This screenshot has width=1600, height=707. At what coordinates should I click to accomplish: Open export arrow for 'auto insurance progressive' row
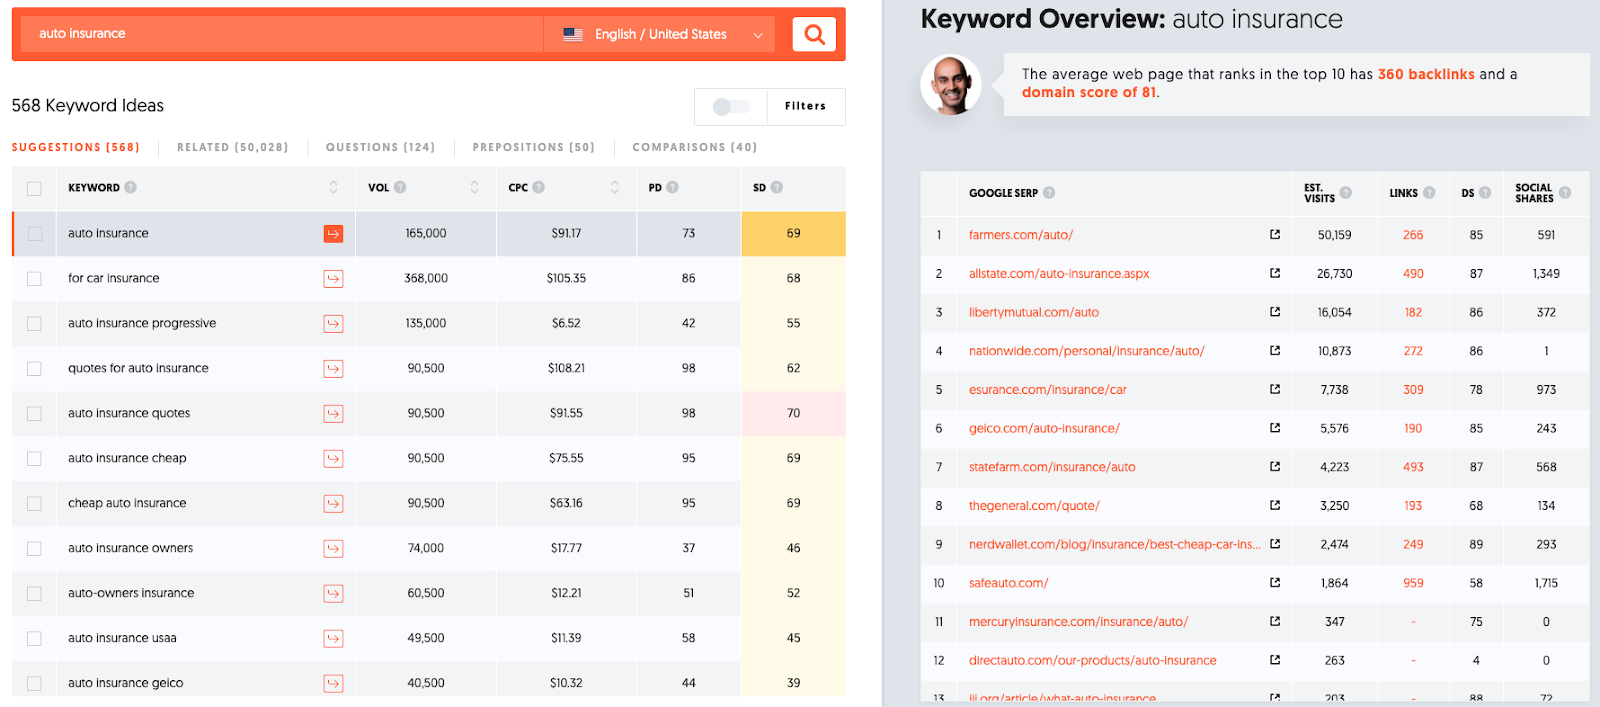333,323
